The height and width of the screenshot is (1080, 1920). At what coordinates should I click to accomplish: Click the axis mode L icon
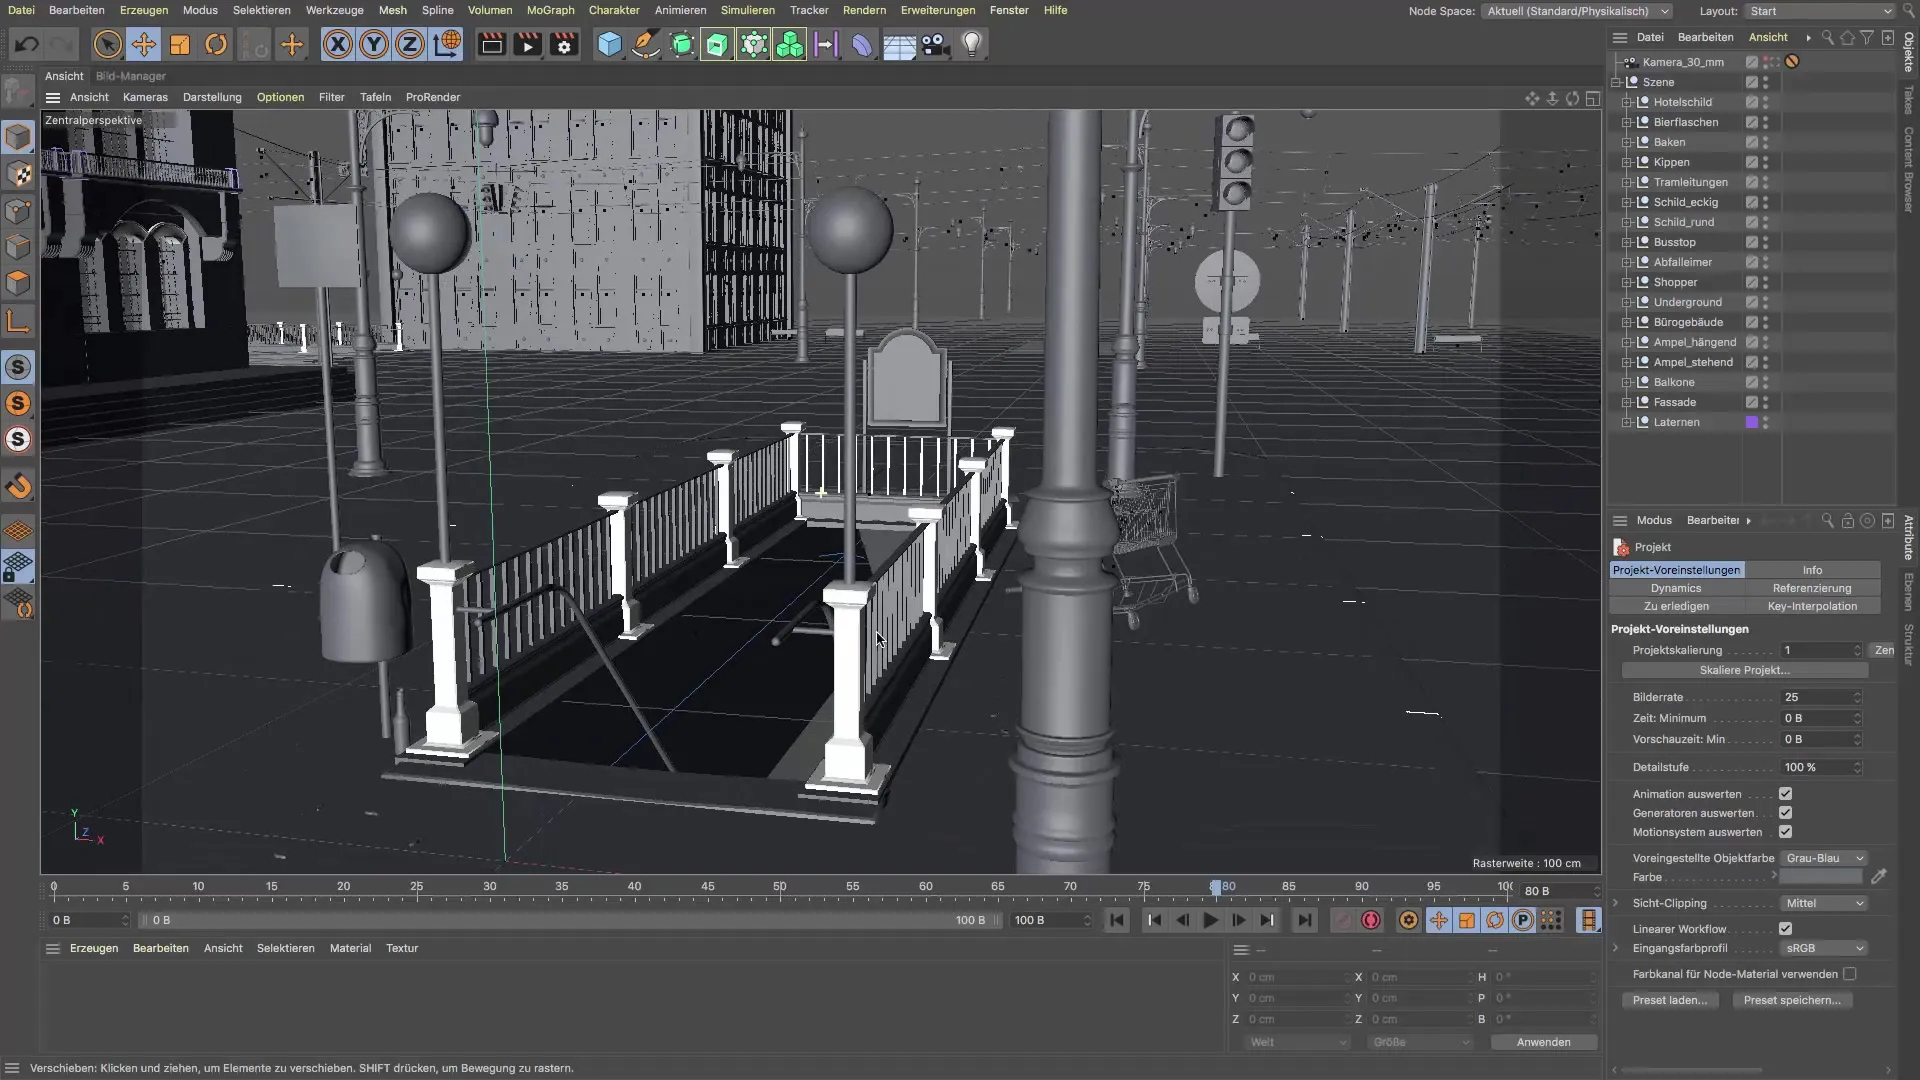click(x=18, y=322)
